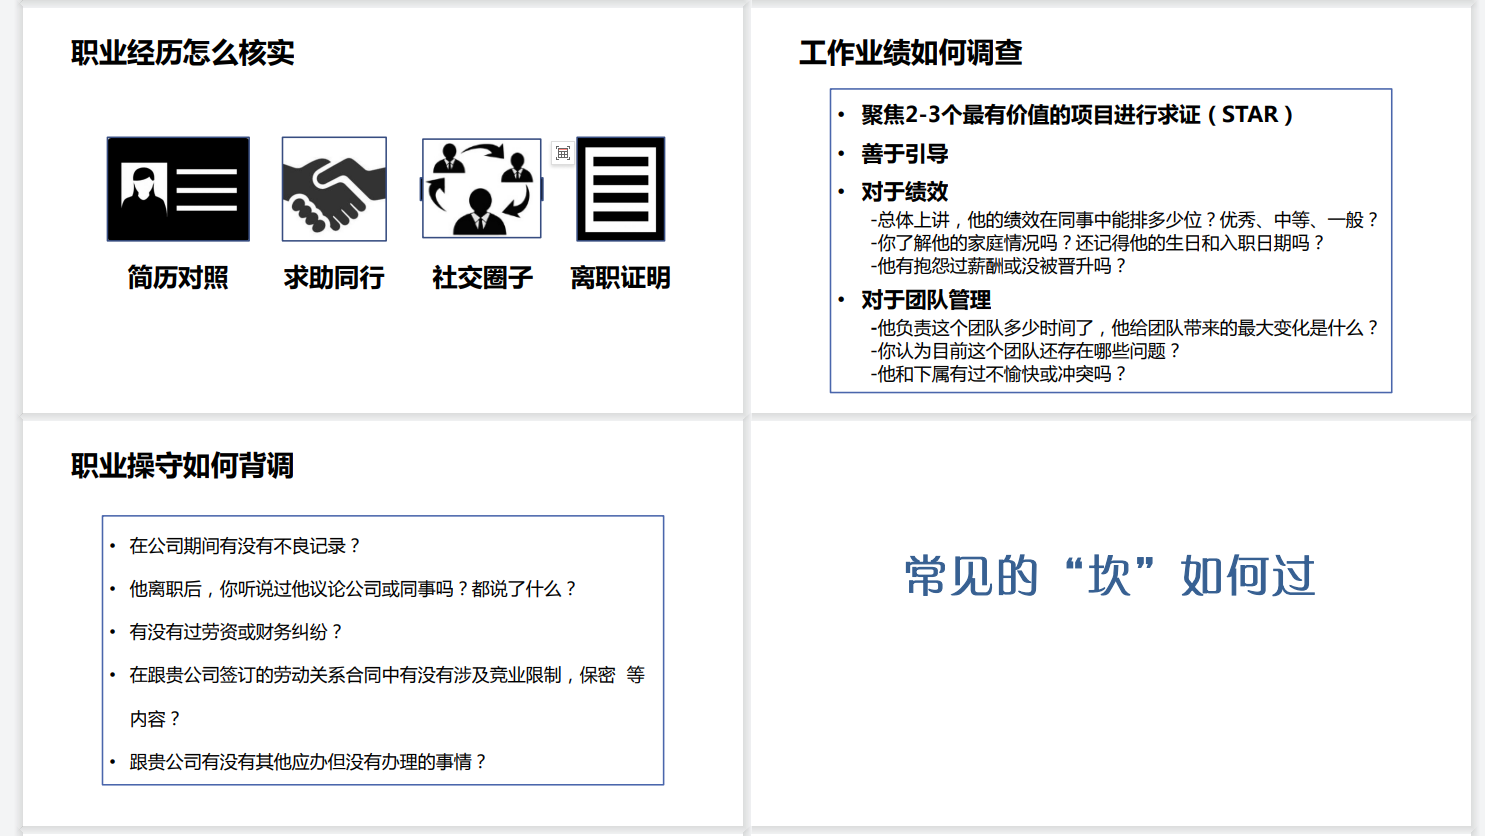The width and height of the screenshot is (1485, 836).
Task: Click the heading 职业经历怎么核实
Action: 183,52
